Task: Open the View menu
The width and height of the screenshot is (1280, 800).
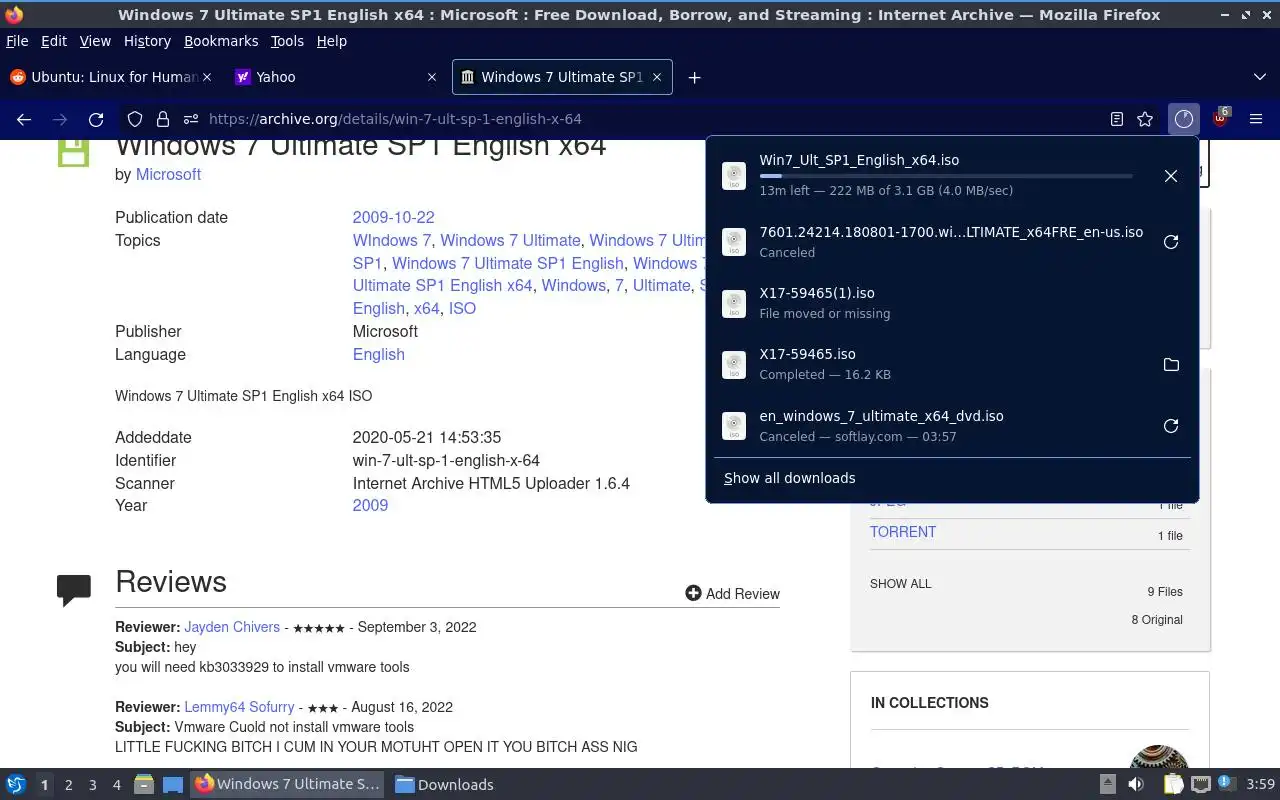Action: (95, 41)
